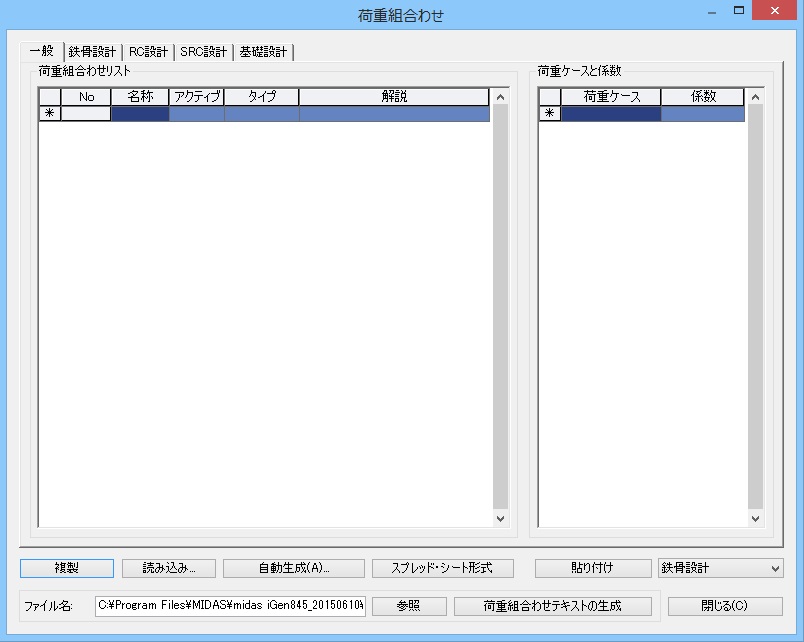Select the SRC設計 tab
This screenshot has height=642, width=804.
203,52
